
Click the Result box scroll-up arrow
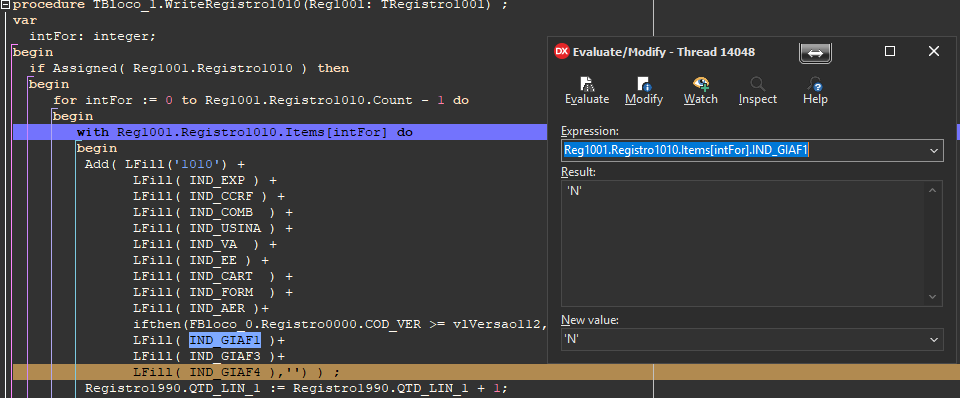(x=932, y=190)
